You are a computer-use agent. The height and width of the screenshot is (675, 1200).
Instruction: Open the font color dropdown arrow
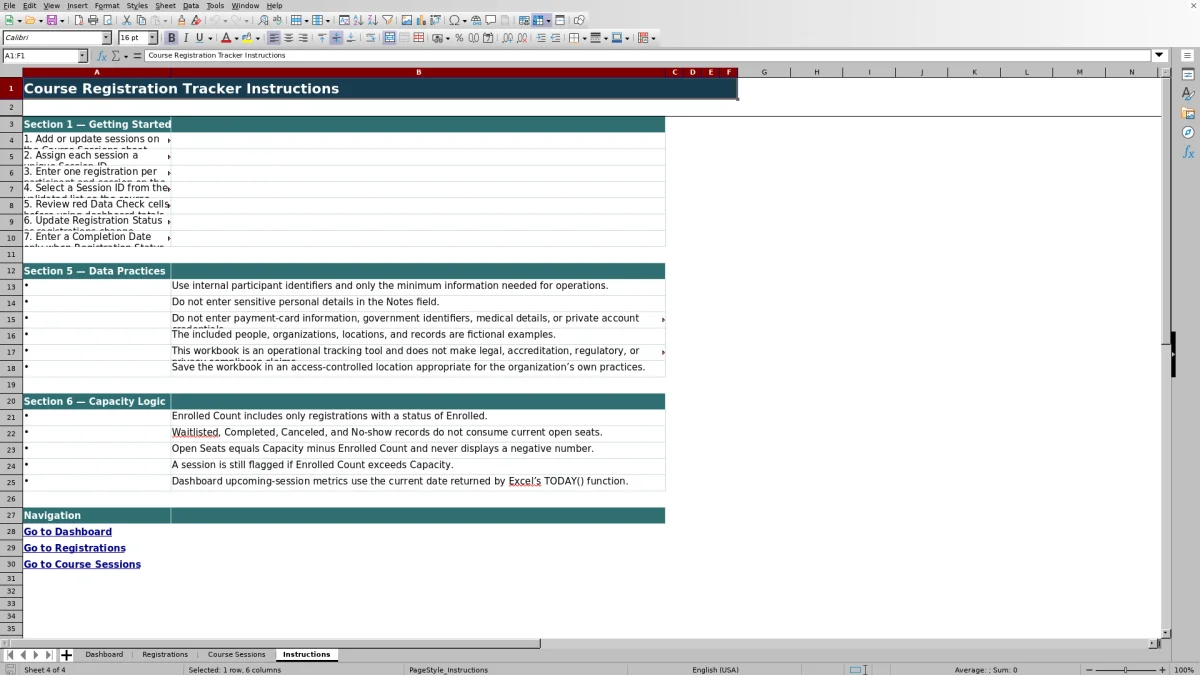point(236,38)
